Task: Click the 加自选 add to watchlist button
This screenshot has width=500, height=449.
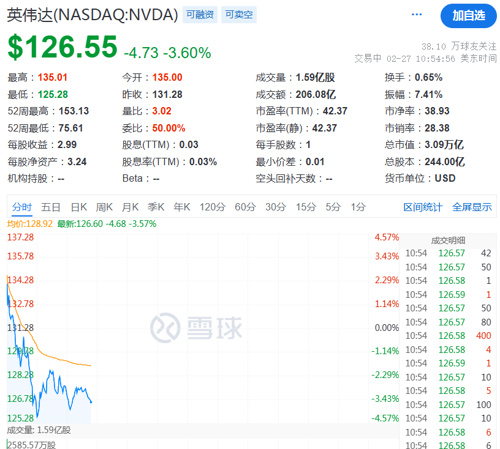Action: coord(468,16)
